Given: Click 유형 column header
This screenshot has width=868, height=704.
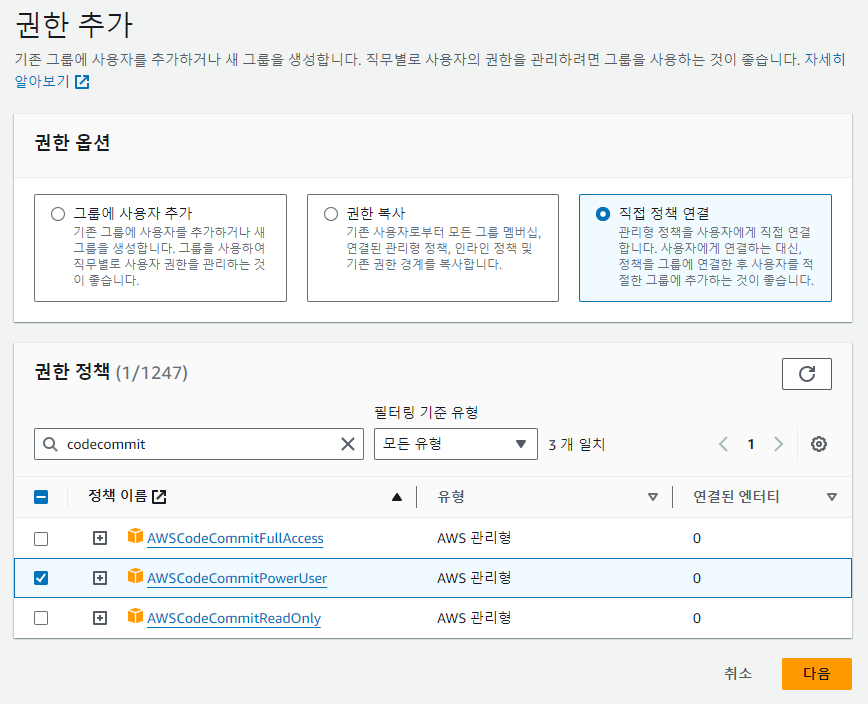Looking at the screenshot, I should (451, 496).
